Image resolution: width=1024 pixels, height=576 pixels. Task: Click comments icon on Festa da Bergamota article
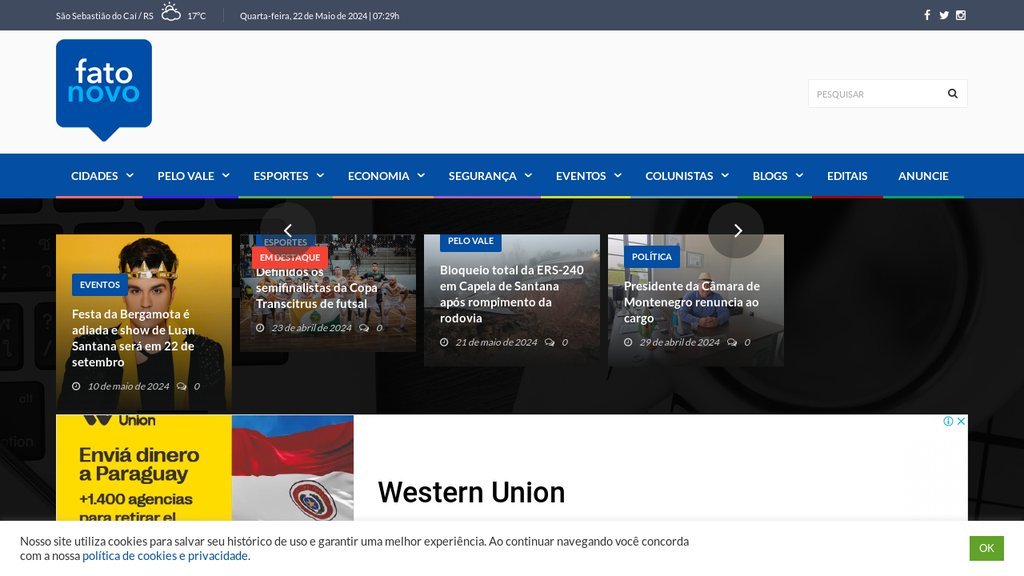(182, 386)
